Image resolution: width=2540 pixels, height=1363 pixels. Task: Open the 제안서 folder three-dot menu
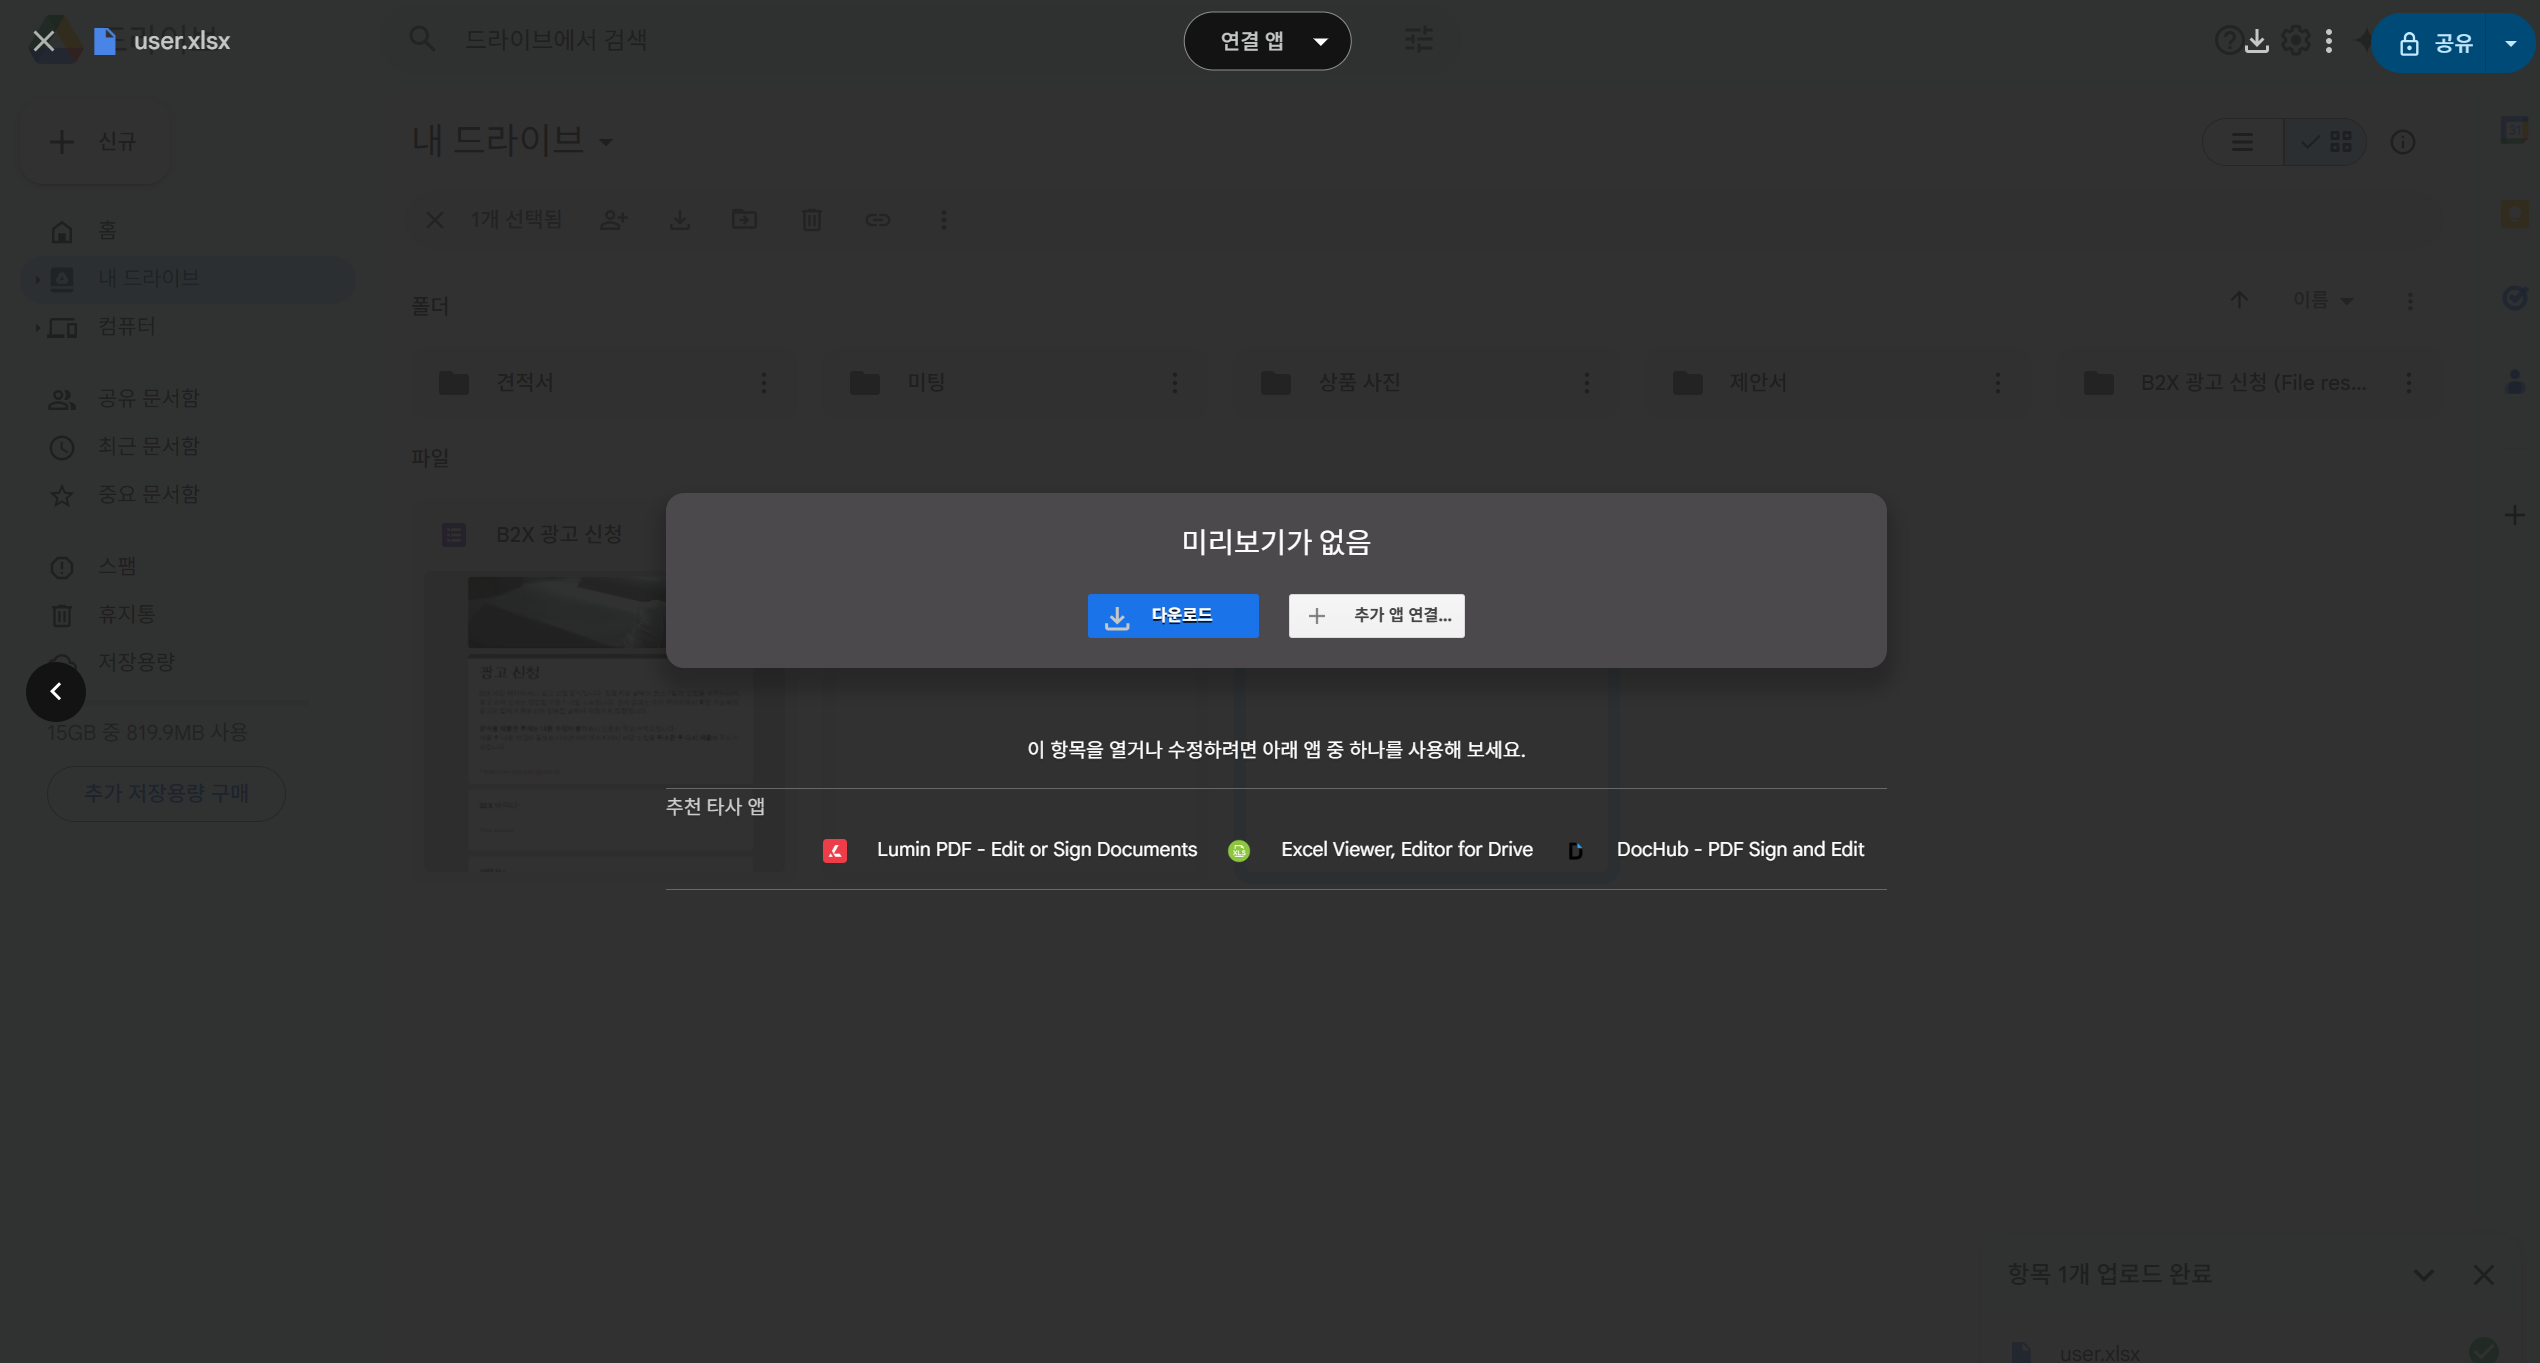click(x=1998, y=383)
